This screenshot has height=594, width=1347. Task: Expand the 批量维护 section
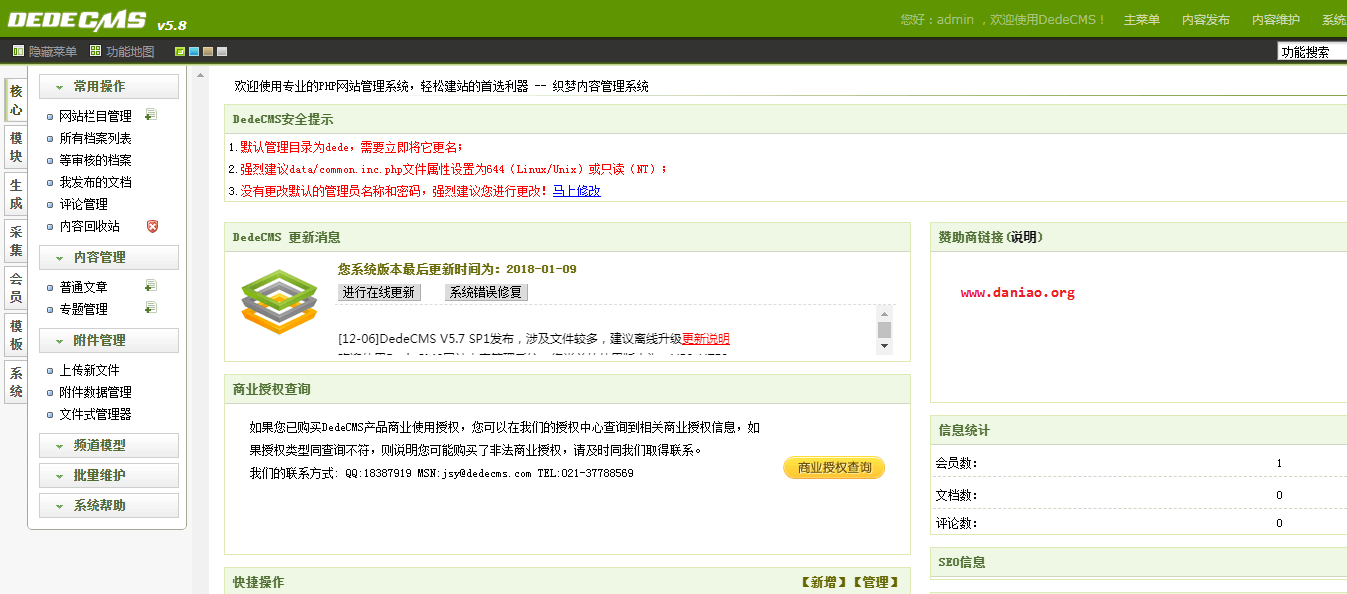(109, 476)
